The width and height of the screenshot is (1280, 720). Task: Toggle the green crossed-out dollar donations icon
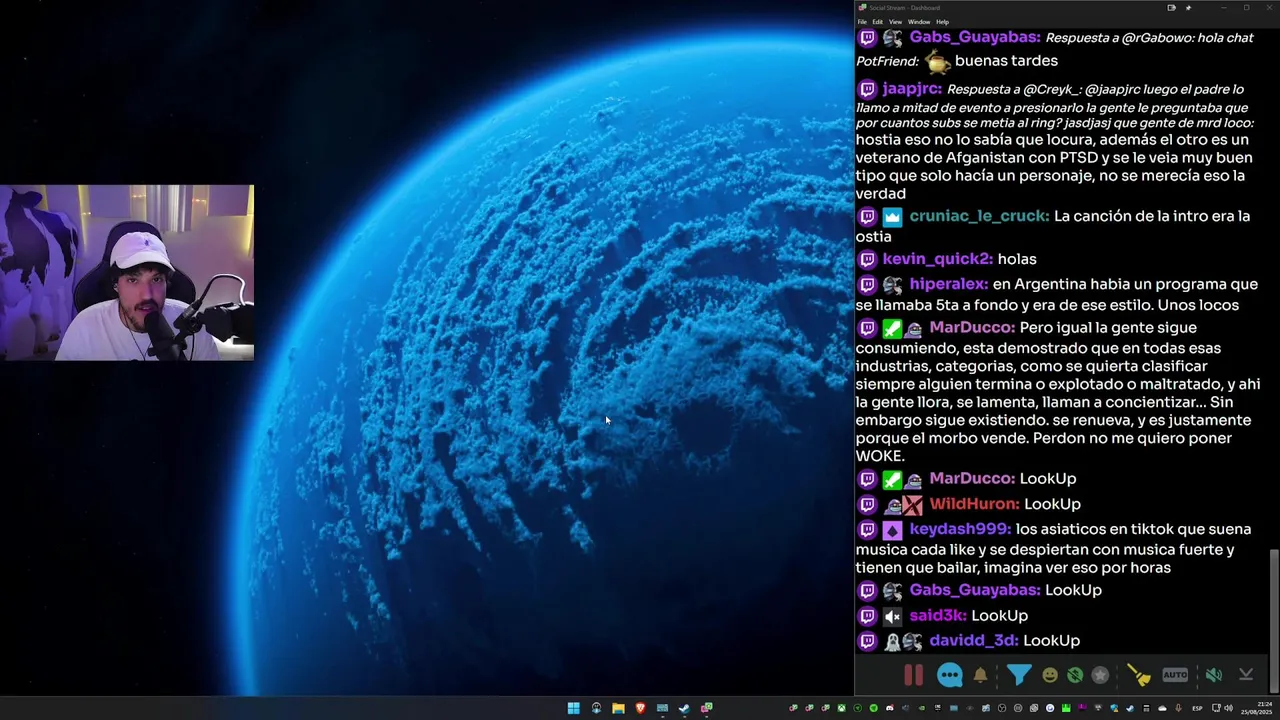coord(1075,675)
